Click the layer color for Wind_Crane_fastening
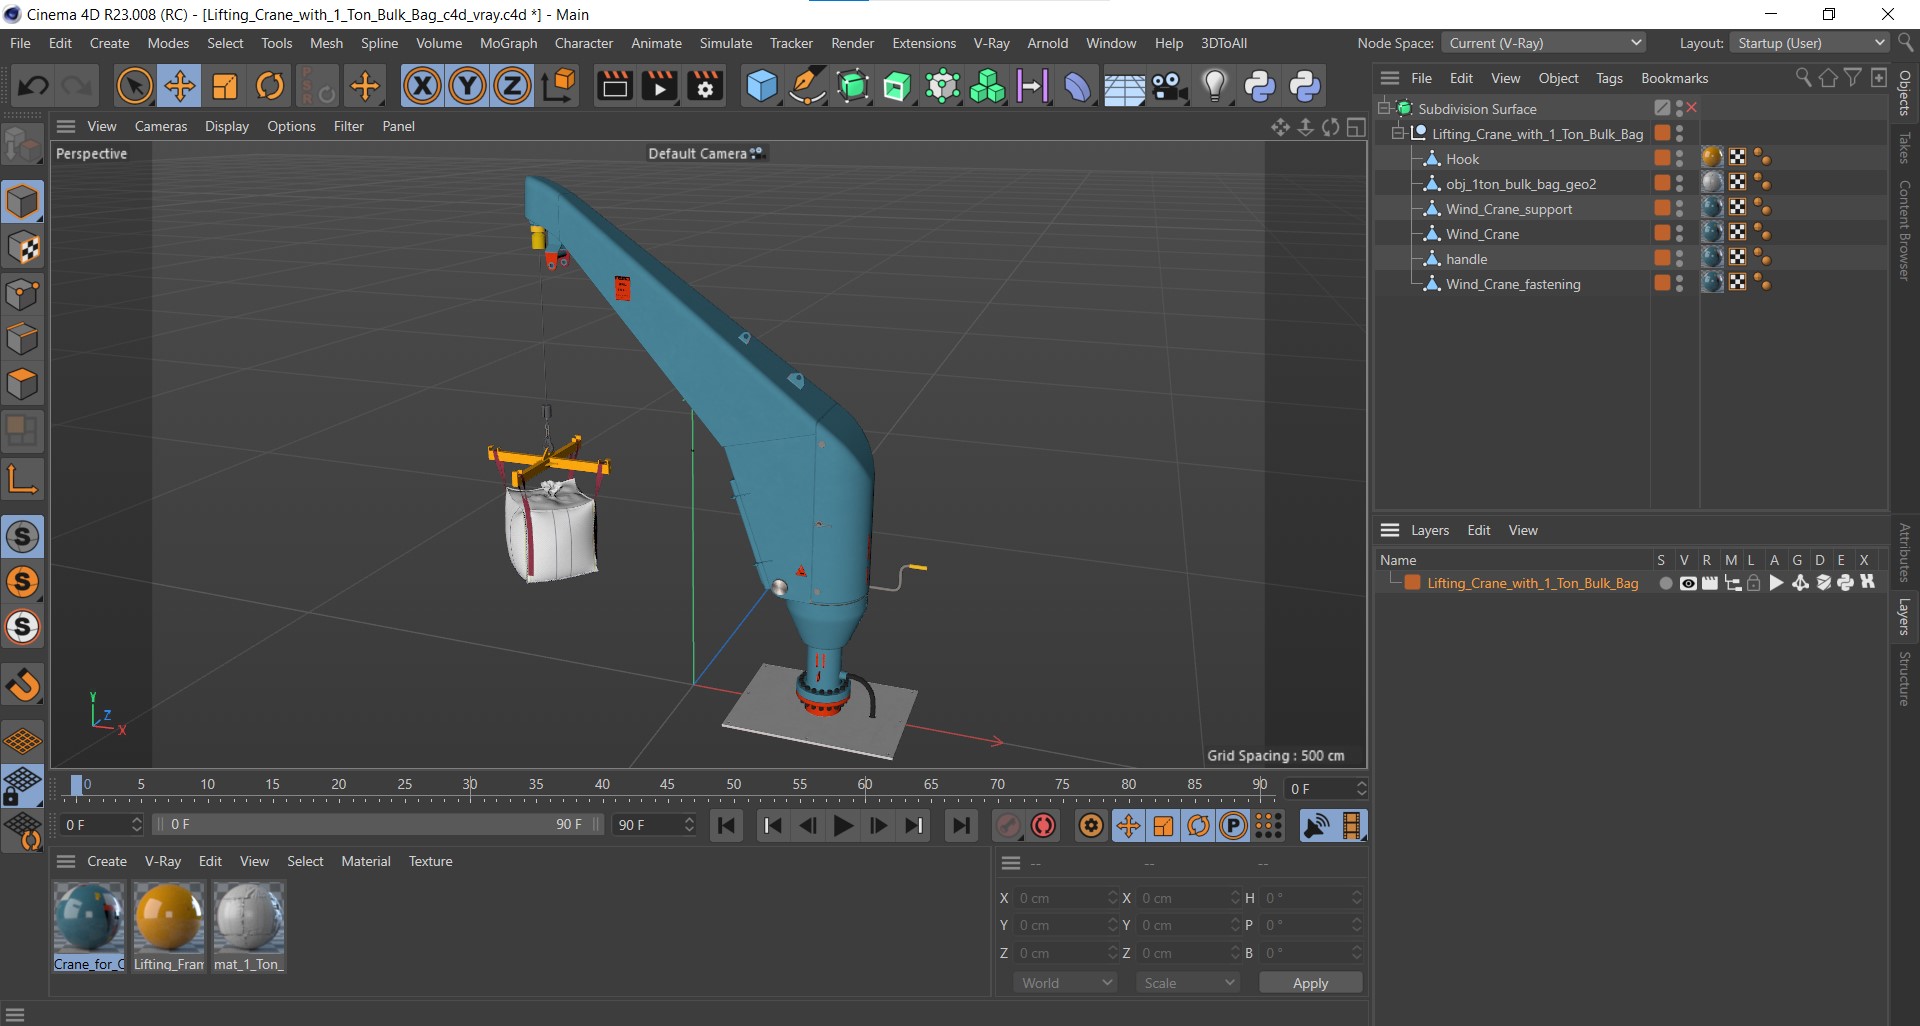This screenshot has height=1026, width=1920. pos(1662,283)
